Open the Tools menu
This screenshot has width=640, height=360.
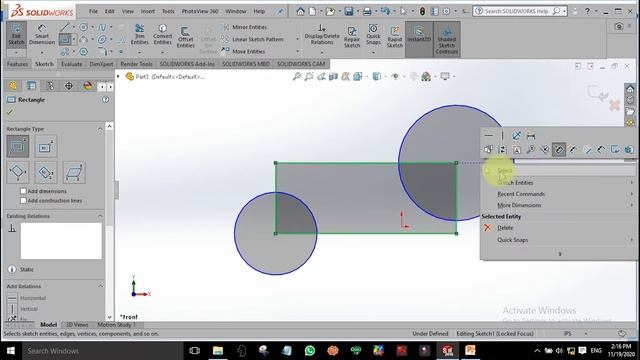(x=168, y=11)
